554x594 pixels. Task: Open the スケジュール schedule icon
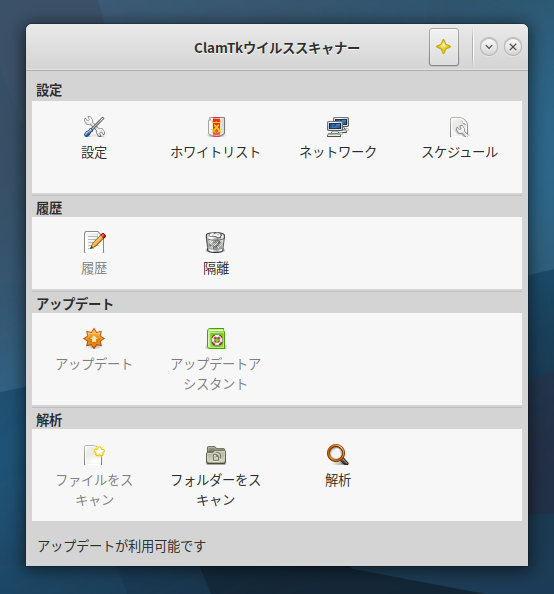459,127
